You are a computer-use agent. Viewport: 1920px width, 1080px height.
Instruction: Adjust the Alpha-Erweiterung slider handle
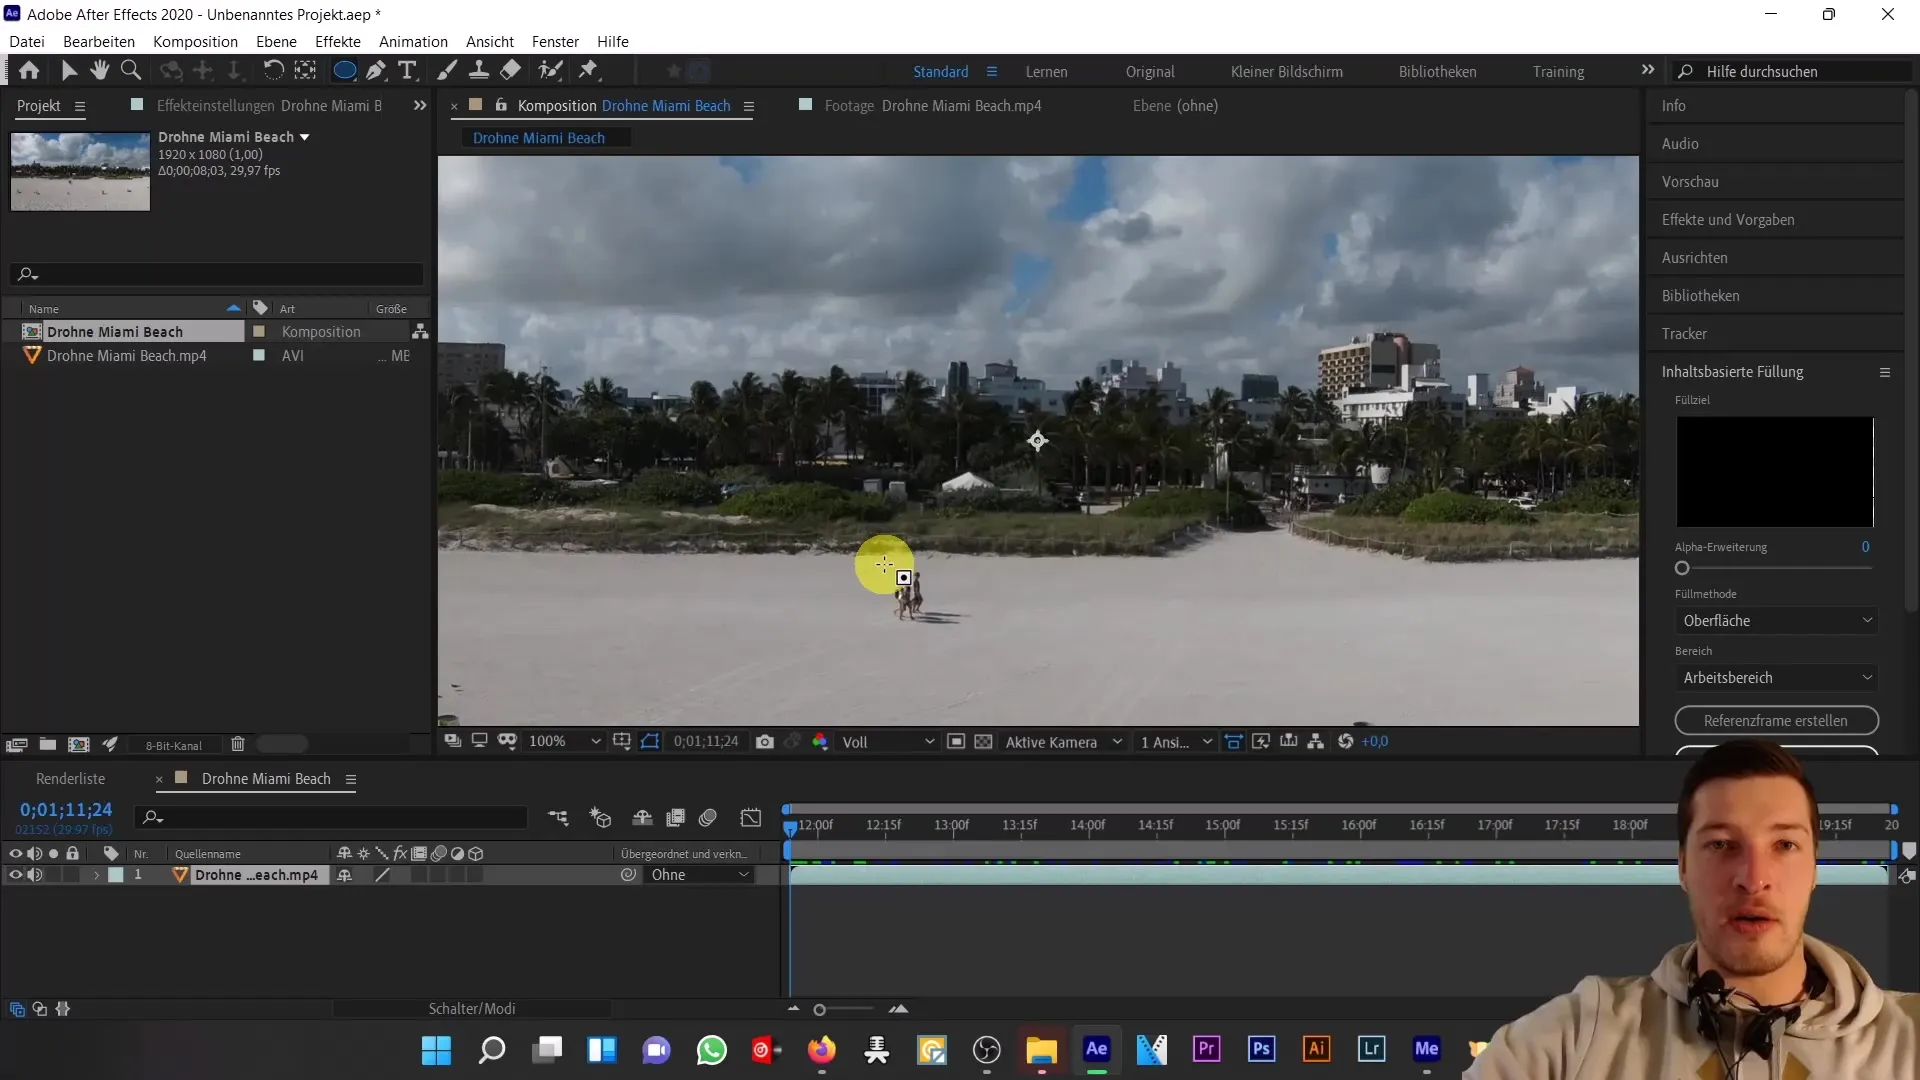(1682, 568)
